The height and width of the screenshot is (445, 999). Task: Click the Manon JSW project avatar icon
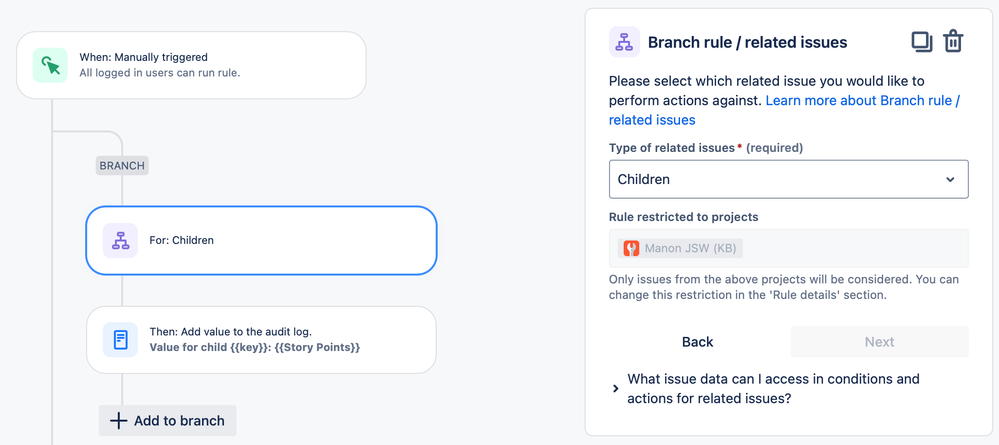coord(631,248)
